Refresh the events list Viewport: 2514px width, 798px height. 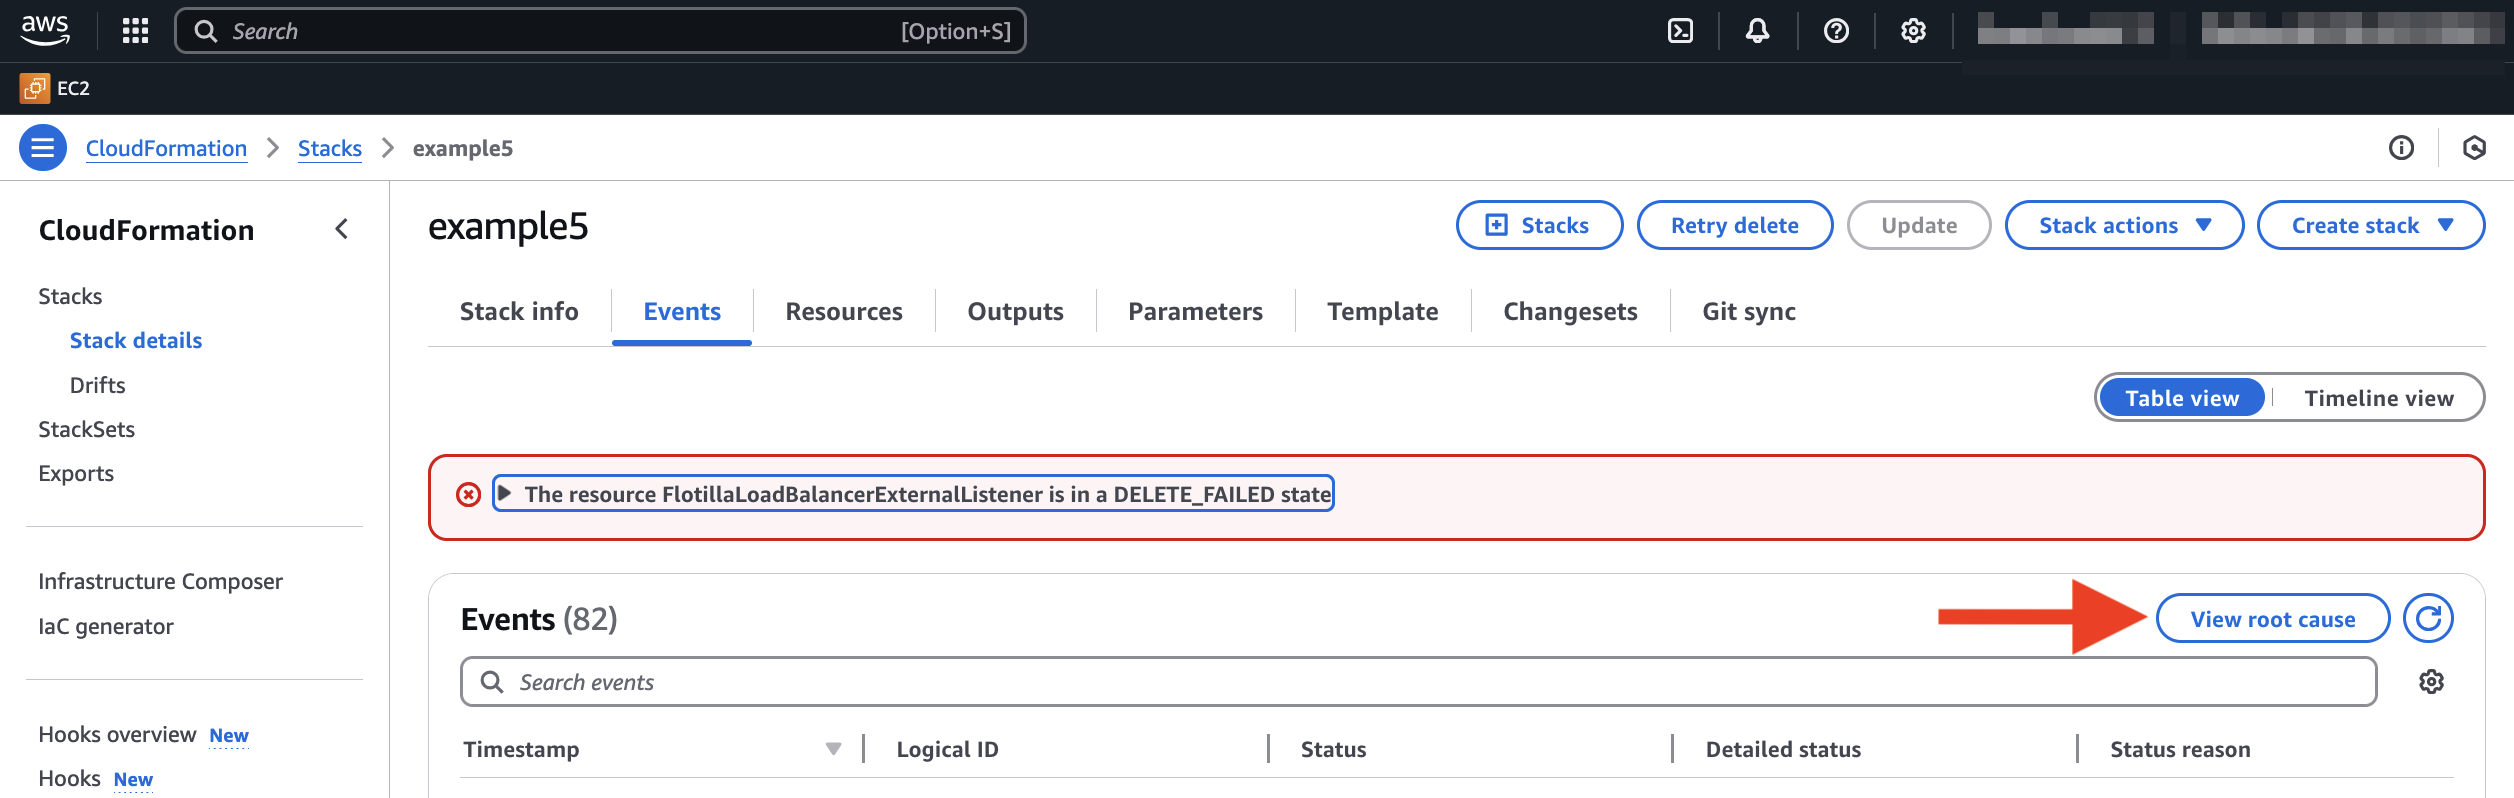pos(2427,619)
